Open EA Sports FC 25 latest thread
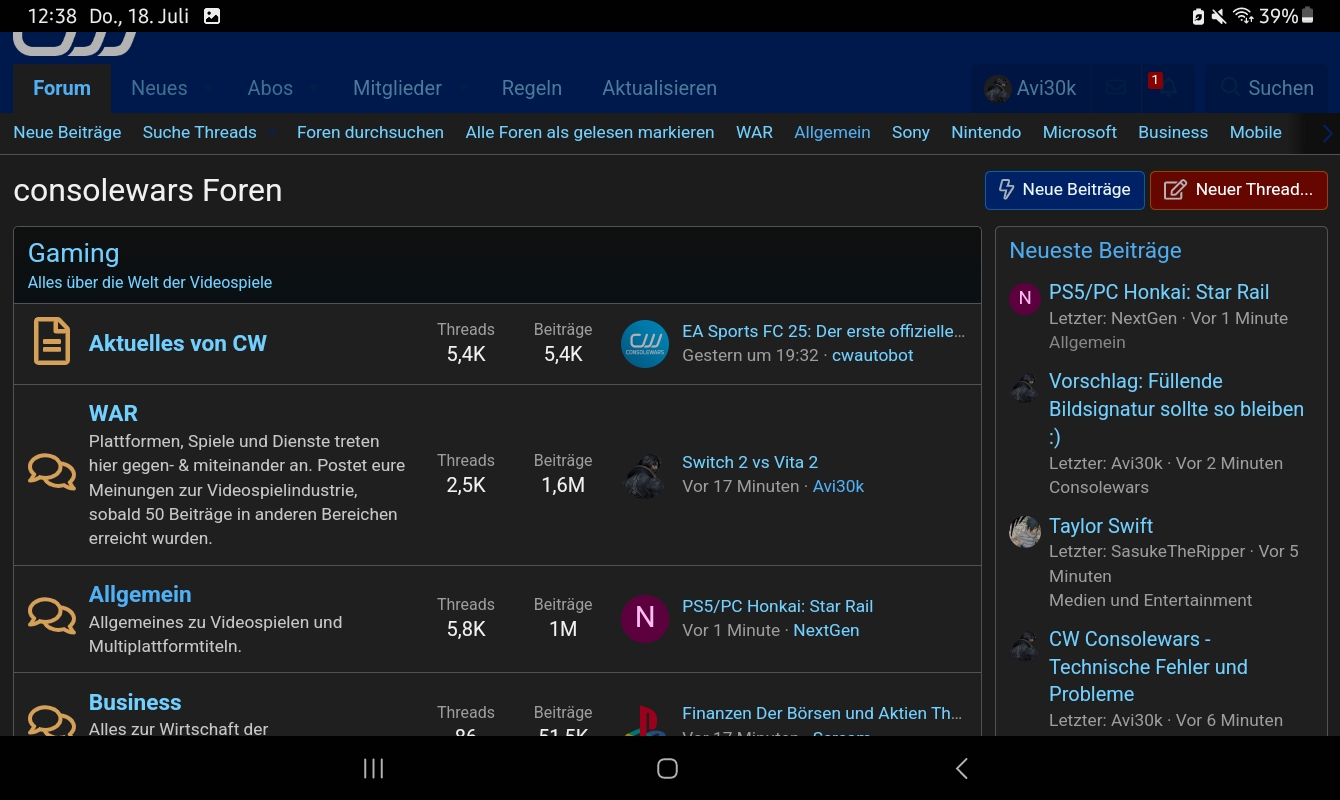Viewport: 1340px width, 800px height. coord(823,331)
